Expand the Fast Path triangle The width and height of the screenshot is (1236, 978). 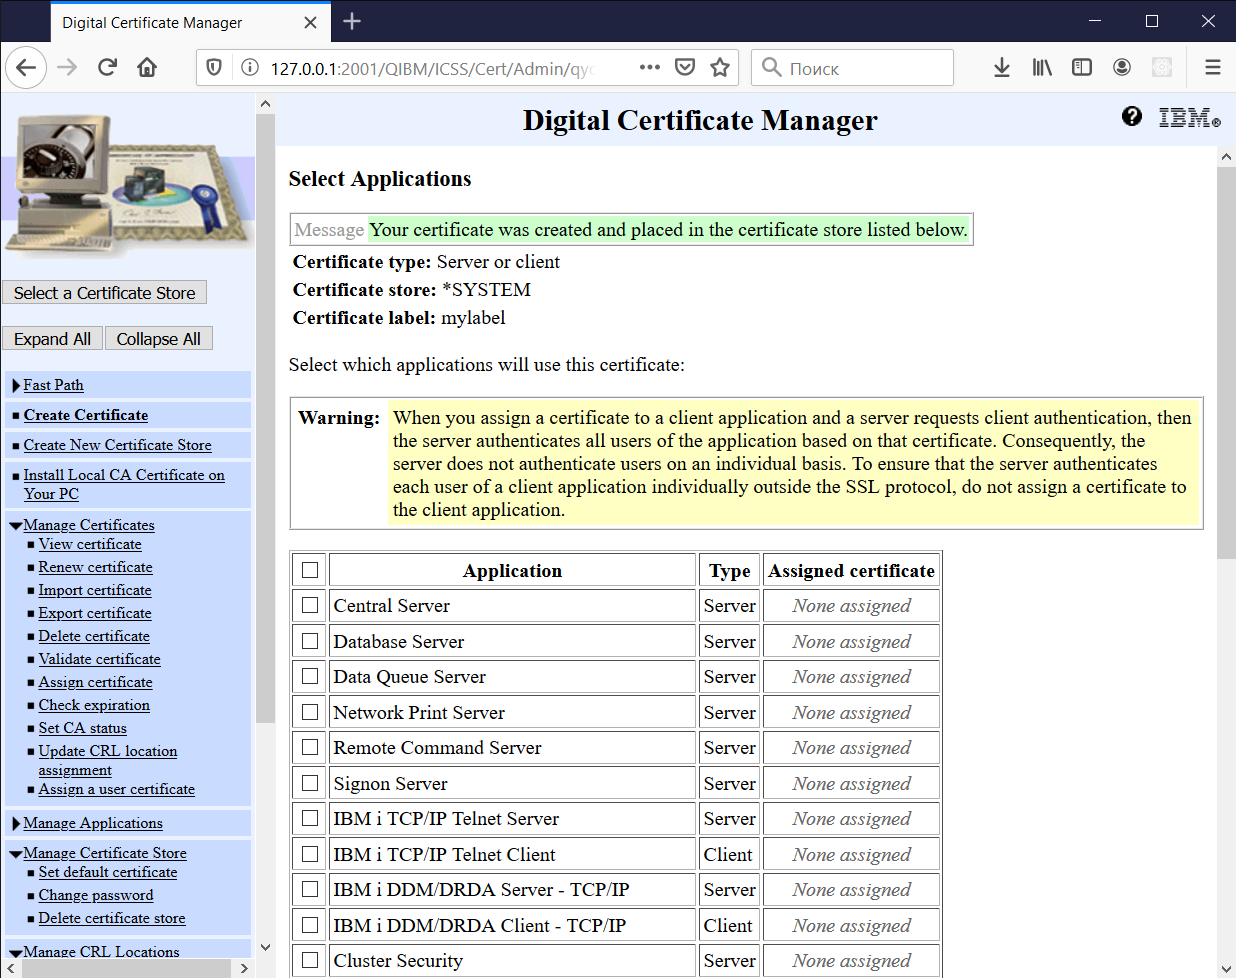pos(16,386)
